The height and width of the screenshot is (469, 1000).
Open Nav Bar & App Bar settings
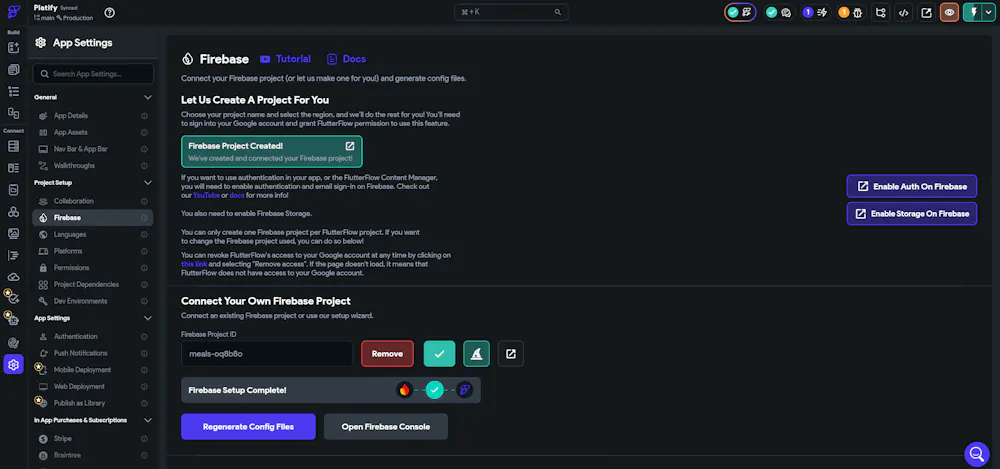click(x=92, y=149)
